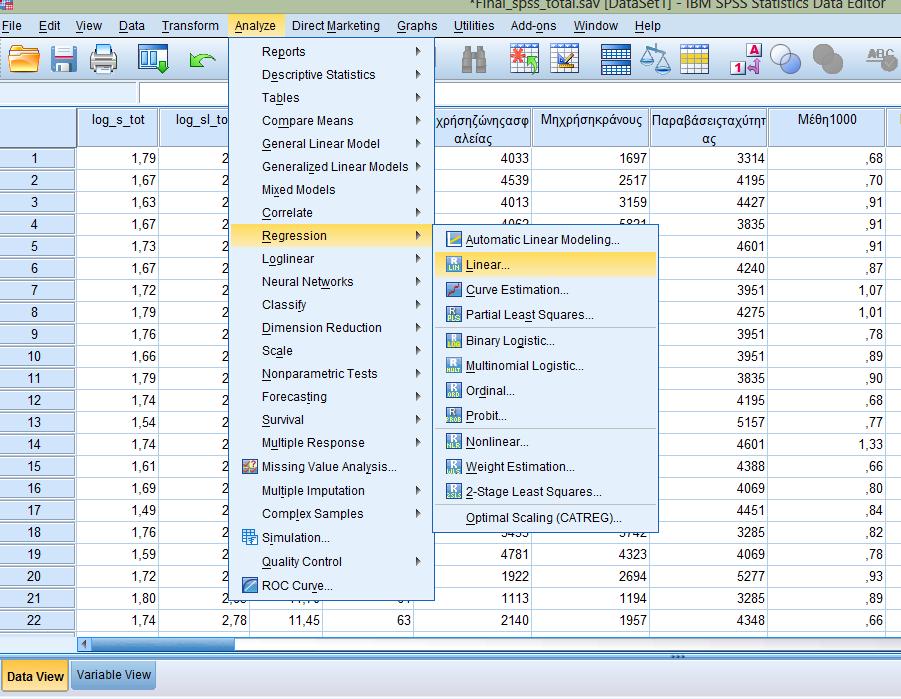Expand Mixed Models submenu
Image resolution: width=901 pixels, height=699 pixels.
click(331, 190)
